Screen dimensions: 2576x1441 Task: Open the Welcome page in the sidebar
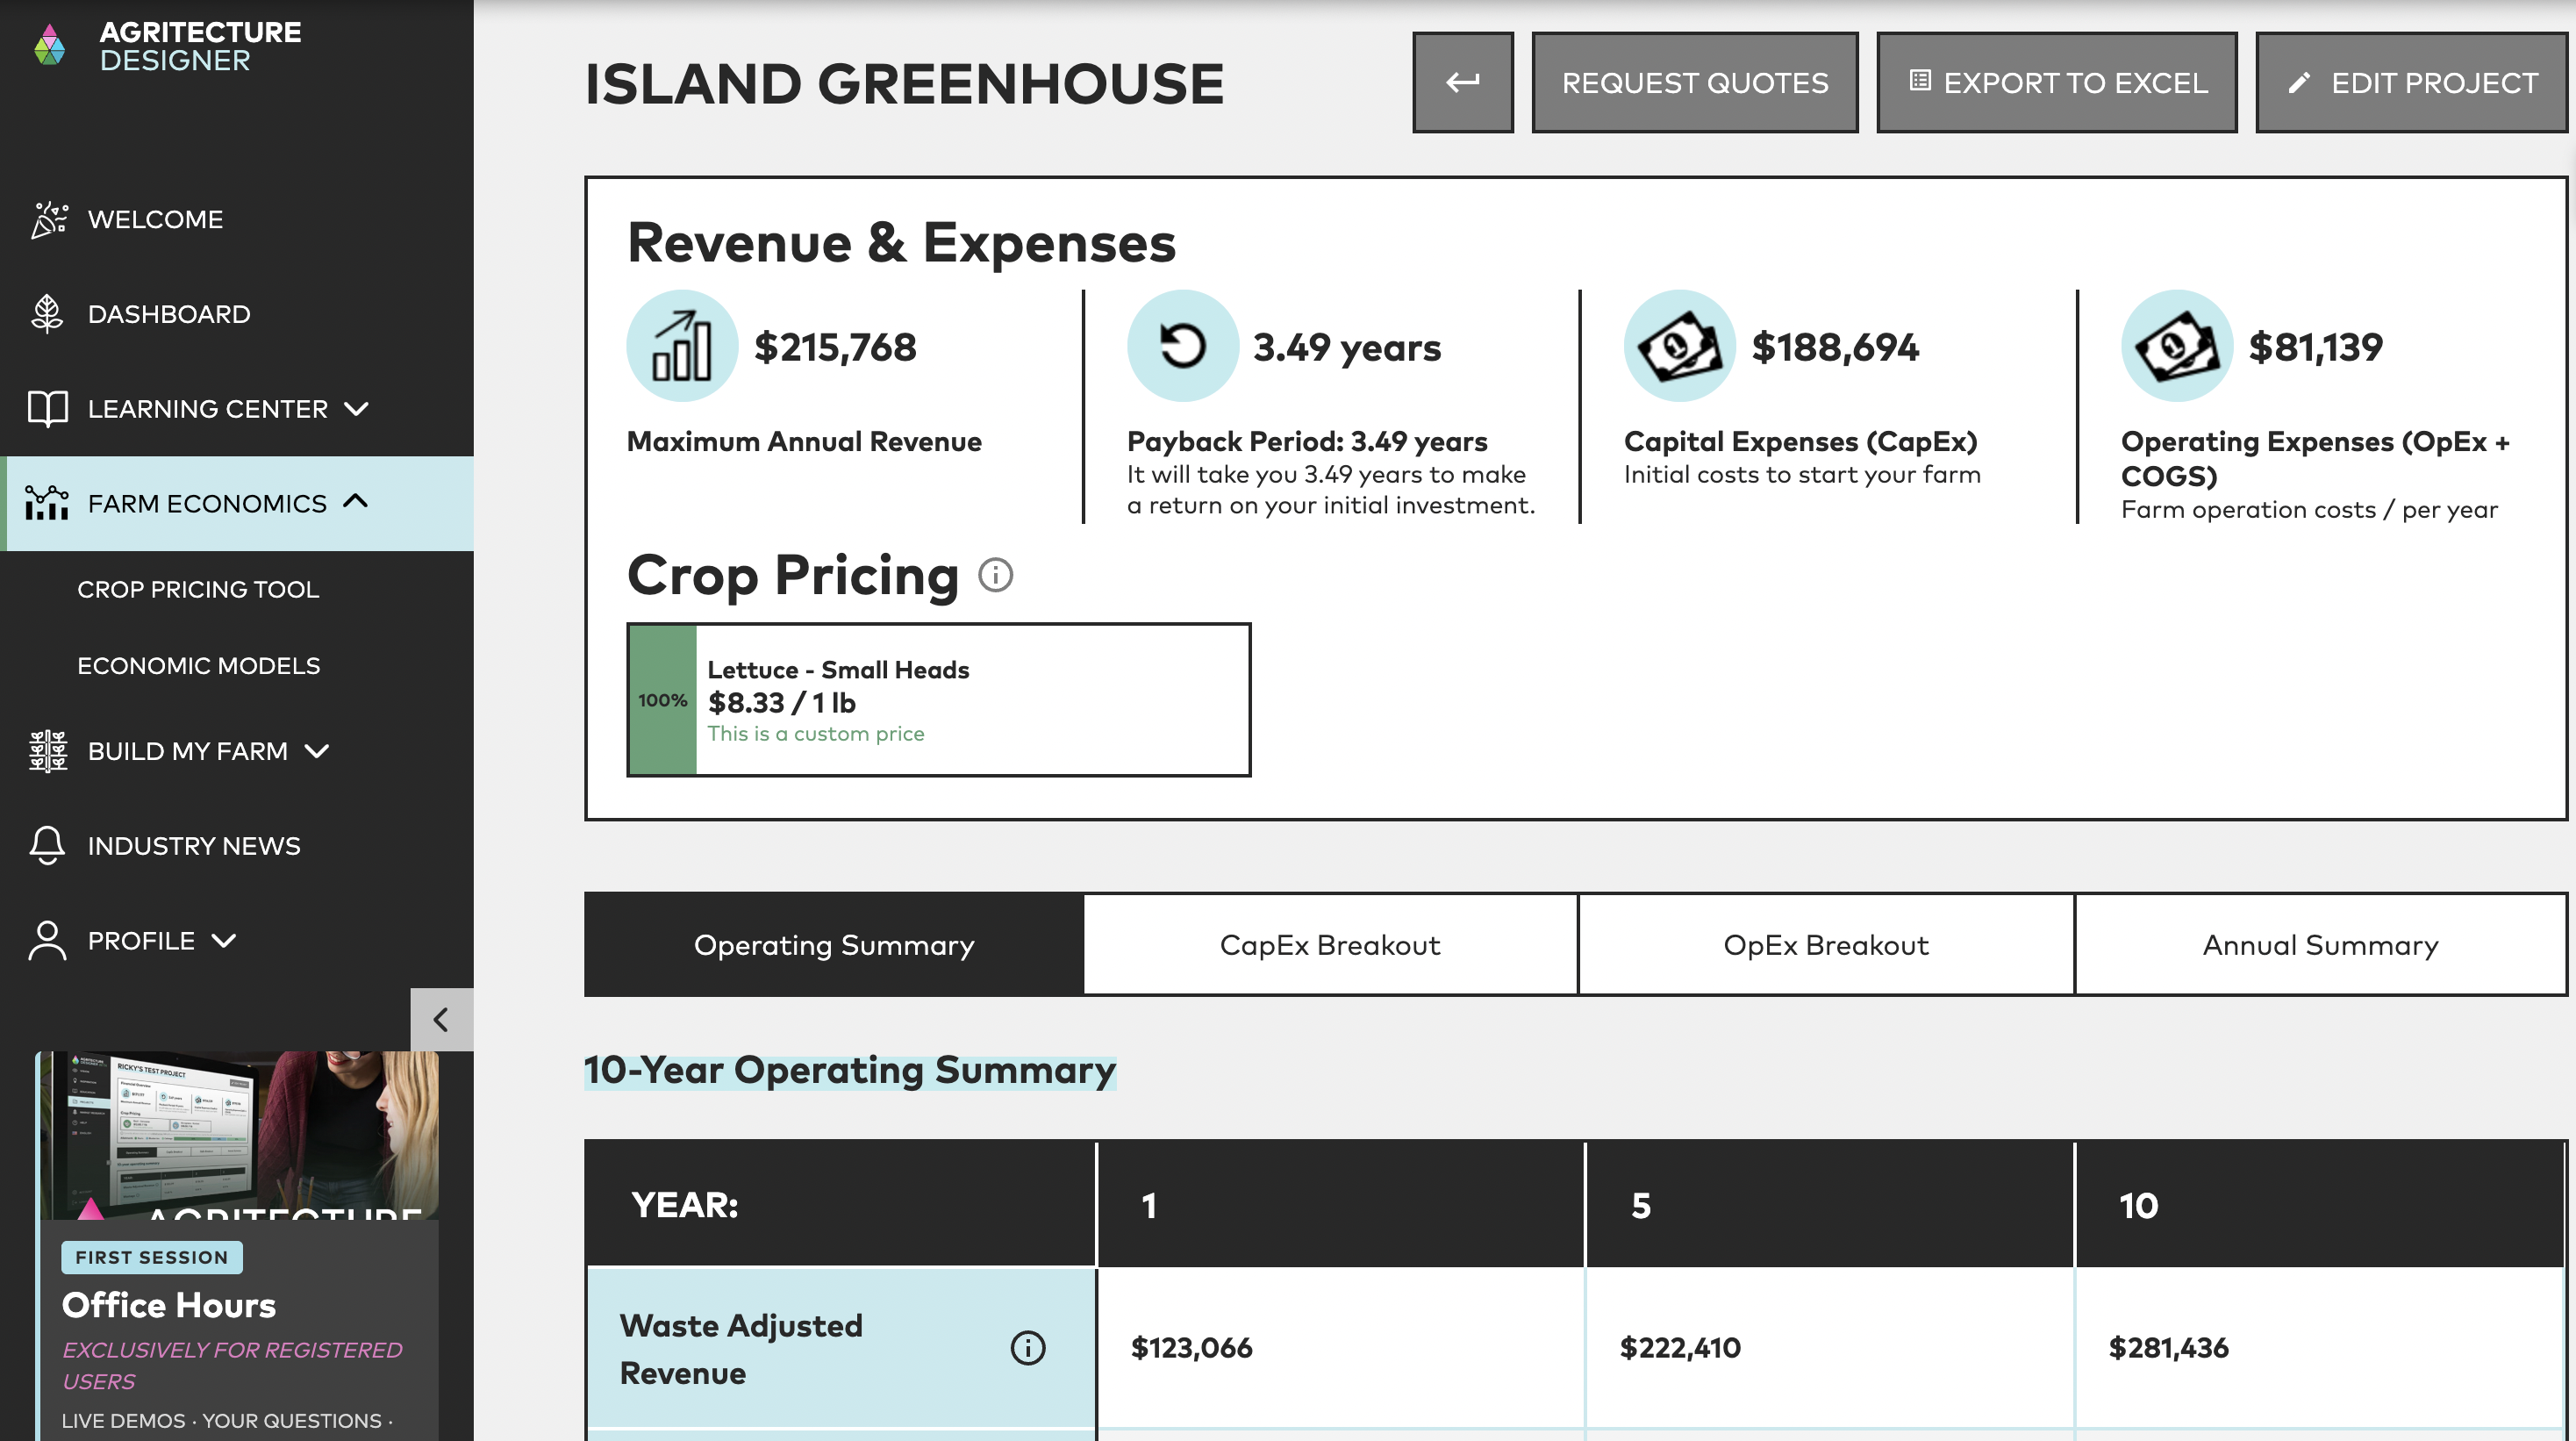tap(155, 219)
